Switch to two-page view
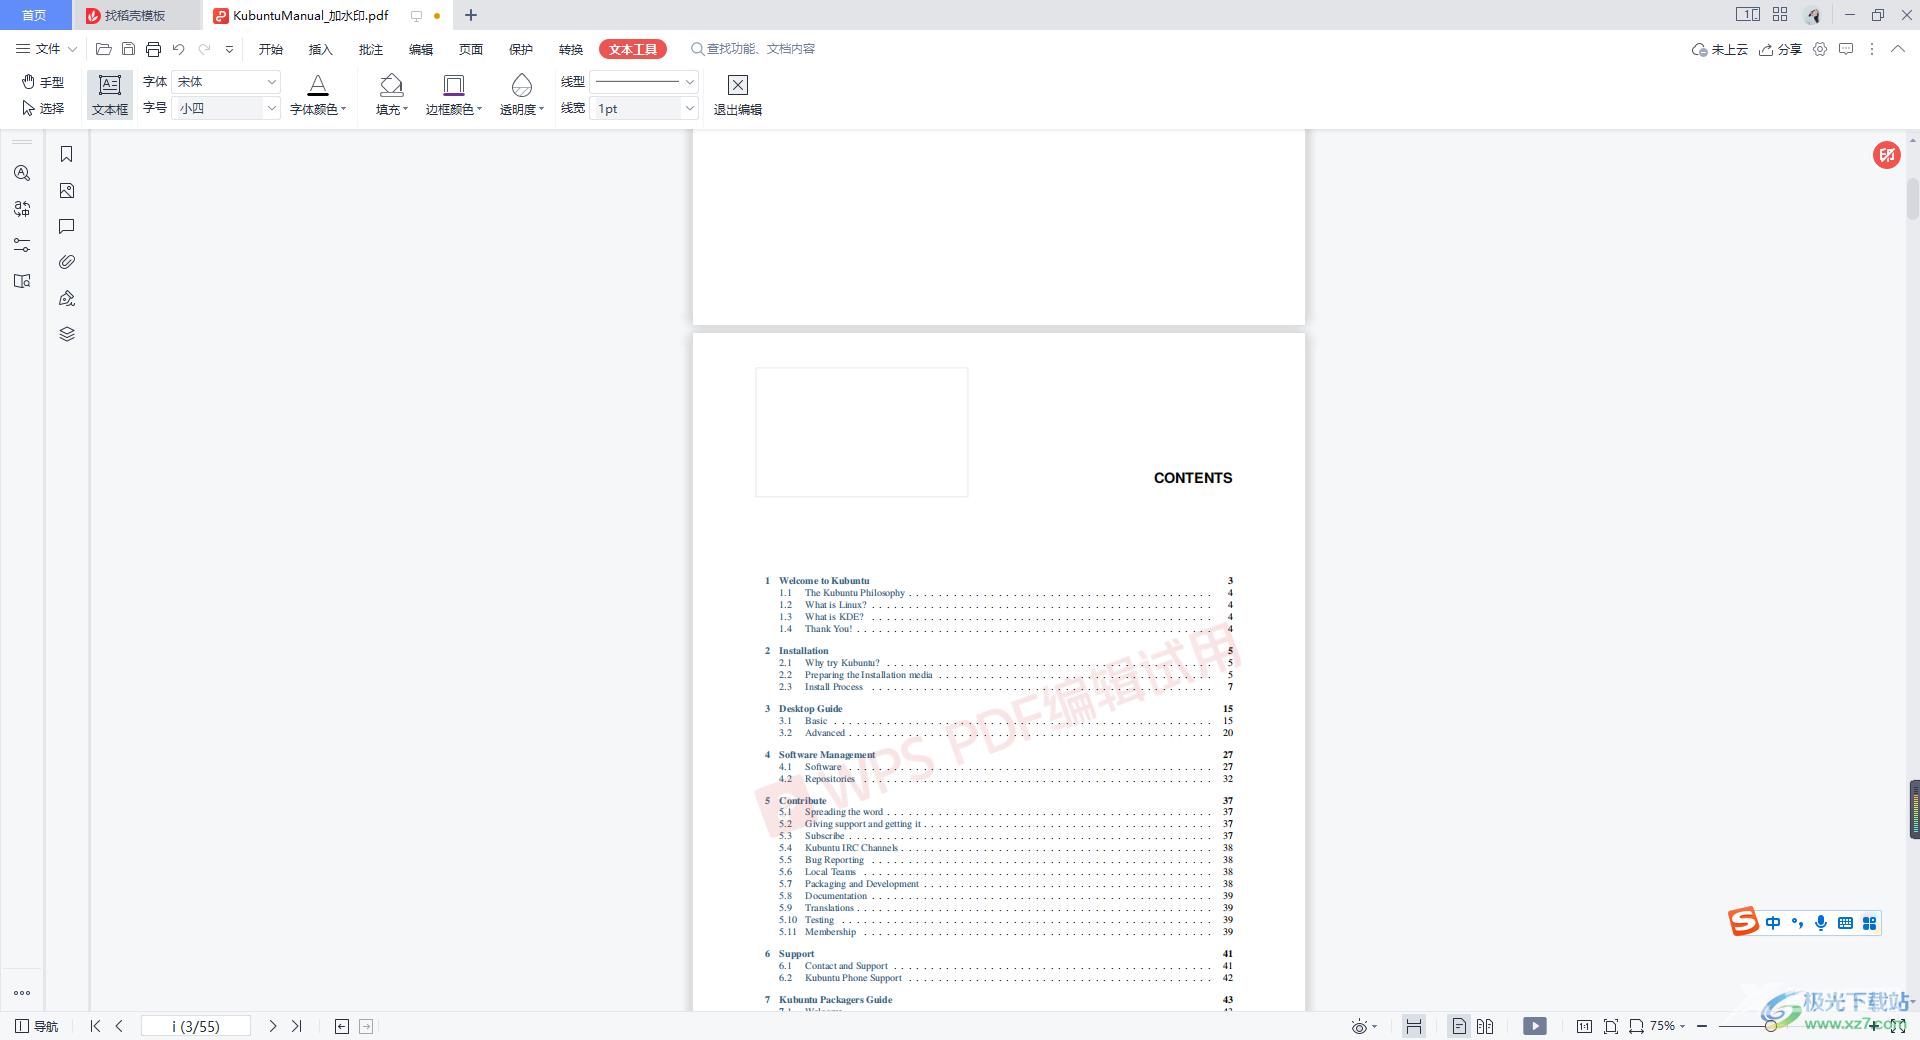The height and width of the screenshot is (1040, 1920). [x=1485, y=1026]
